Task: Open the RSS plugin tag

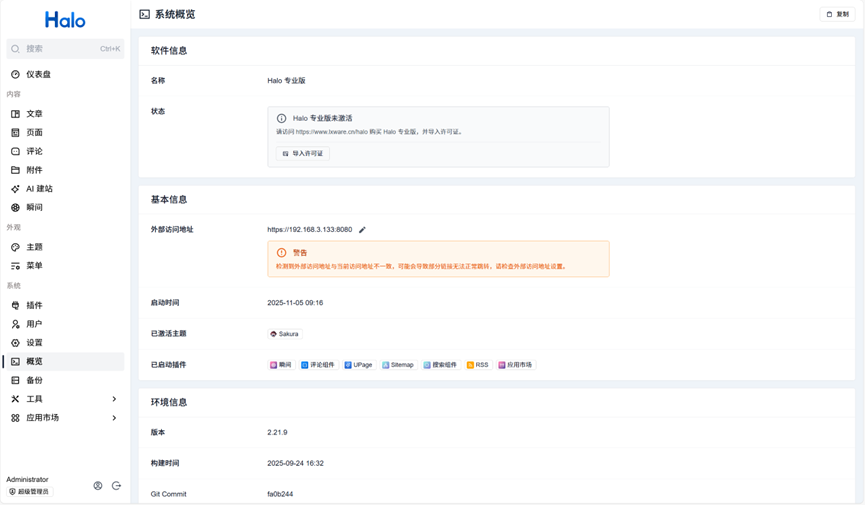Action: [478, 365]
